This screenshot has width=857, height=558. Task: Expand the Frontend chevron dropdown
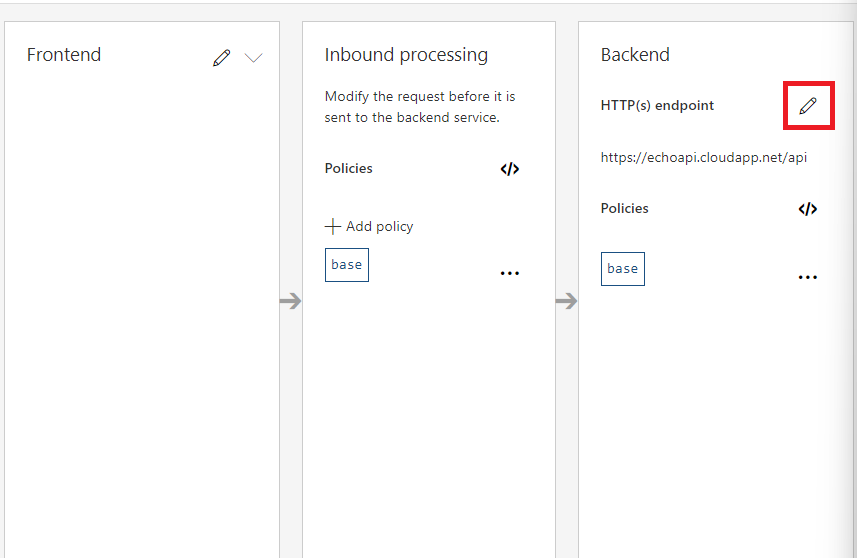click(x=253, y=57)
